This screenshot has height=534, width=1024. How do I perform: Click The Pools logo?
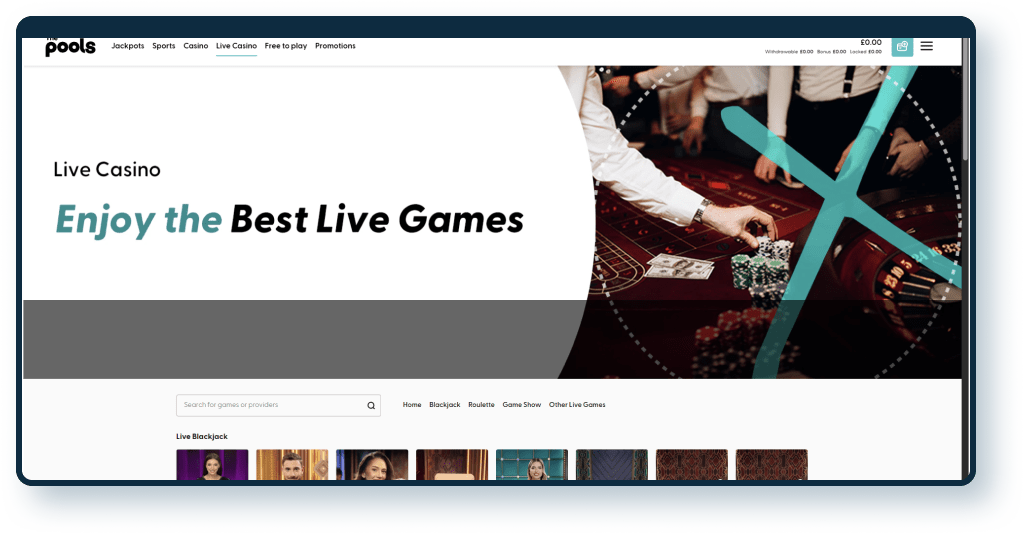(x=71, y=46)
